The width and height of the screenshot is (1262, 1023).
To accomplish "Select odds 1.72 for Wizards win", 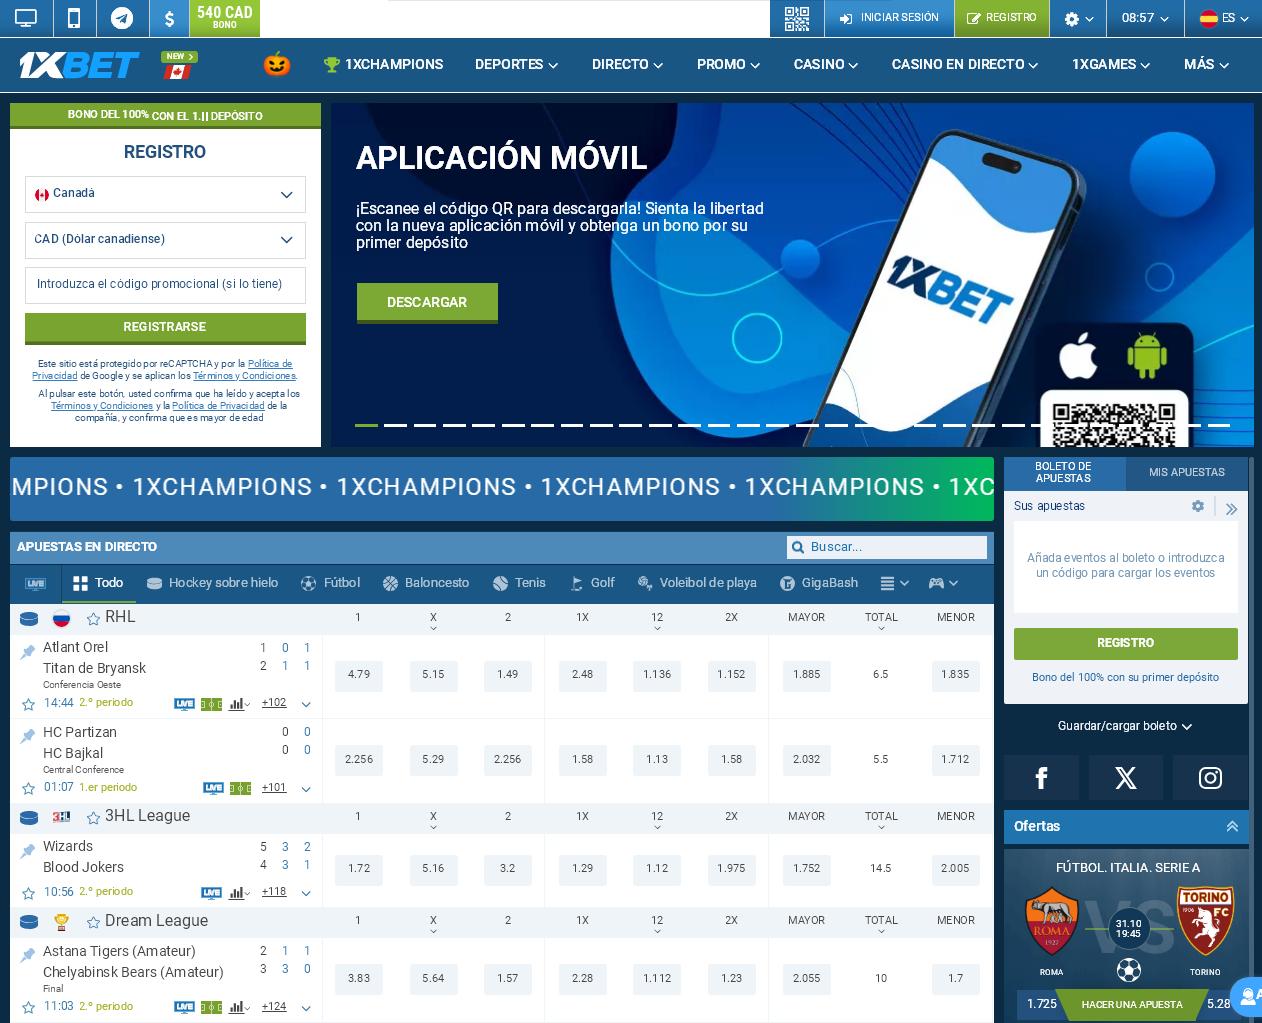I will tap(359, 869).
